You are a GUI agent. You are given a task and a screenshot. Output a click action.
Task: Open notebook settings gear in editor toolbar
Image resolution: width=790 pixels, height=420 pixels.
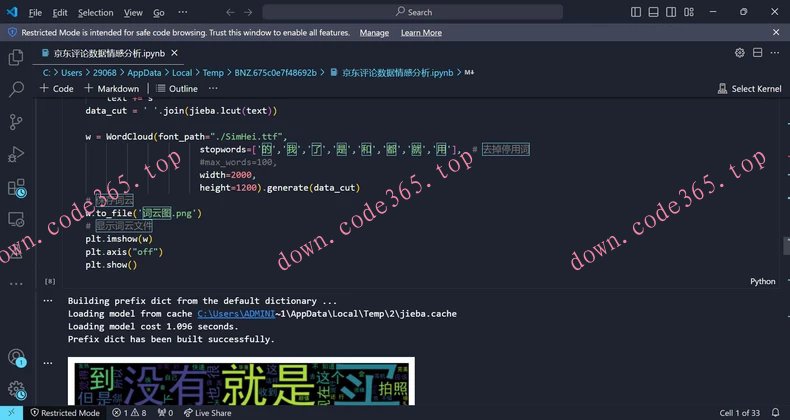(740, 53)
